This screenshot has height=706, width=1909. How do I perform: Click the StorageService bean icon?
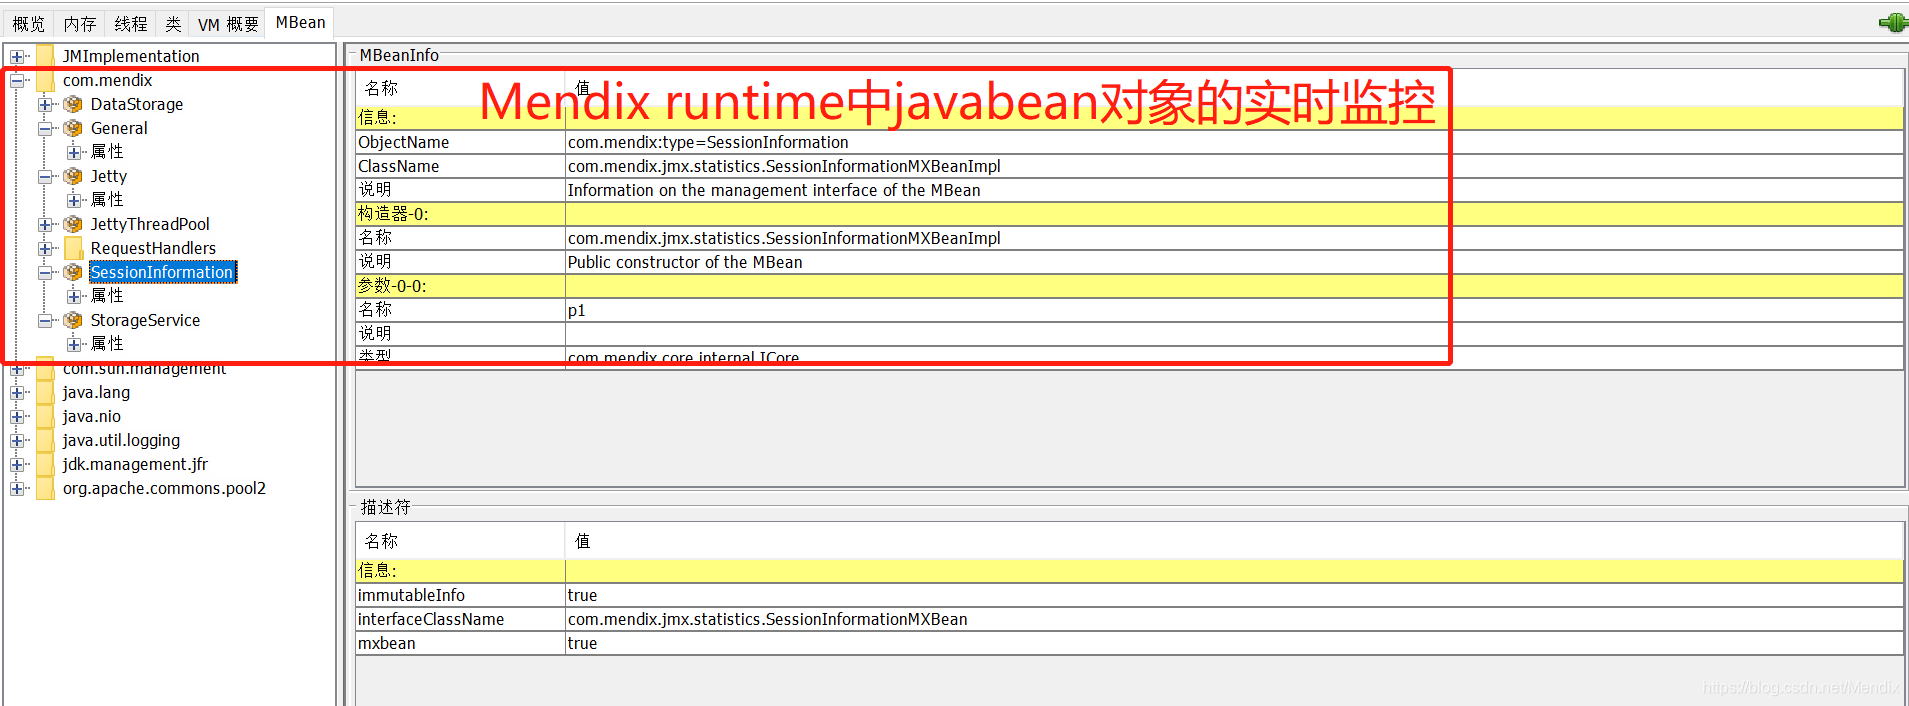tap(73, 320)
